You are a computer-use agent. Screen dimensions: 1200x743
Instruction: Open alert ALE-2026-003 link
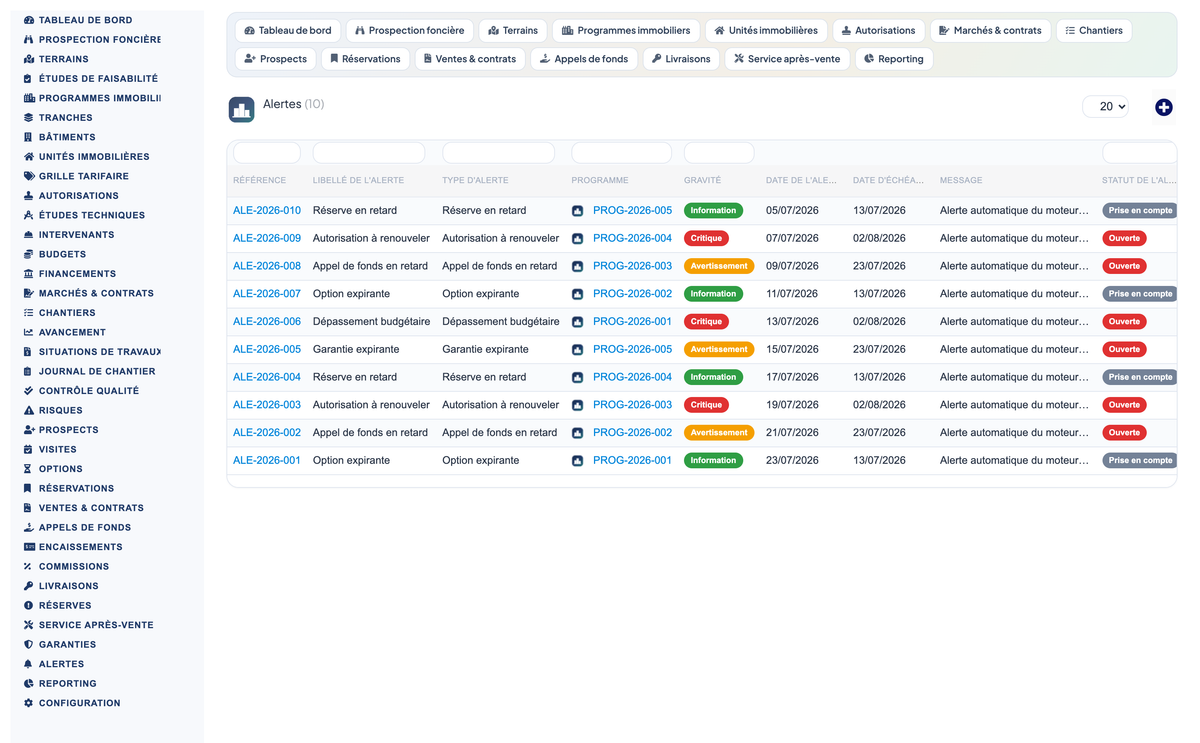tap(267, 405)
